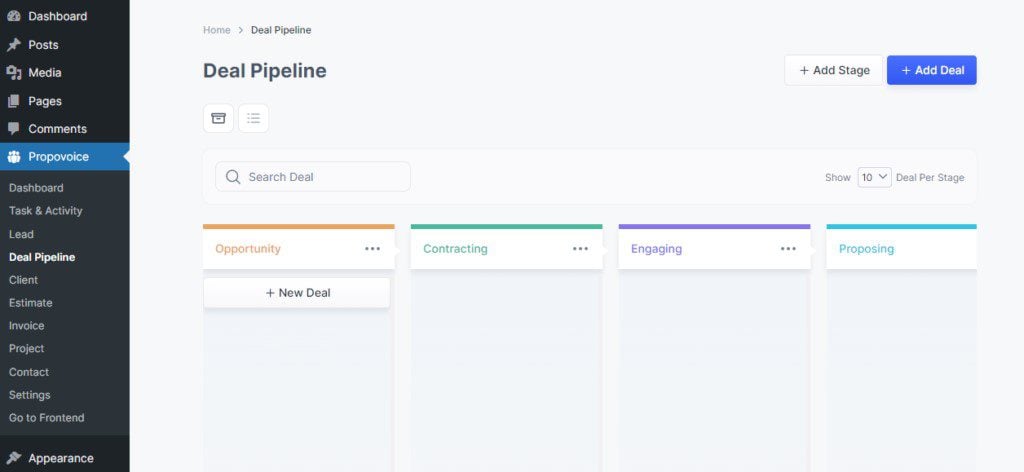Image resolution: width=1024 pixels, height=472 pixels.
Task: Click the Add Stage button
Action: [834, 70]
